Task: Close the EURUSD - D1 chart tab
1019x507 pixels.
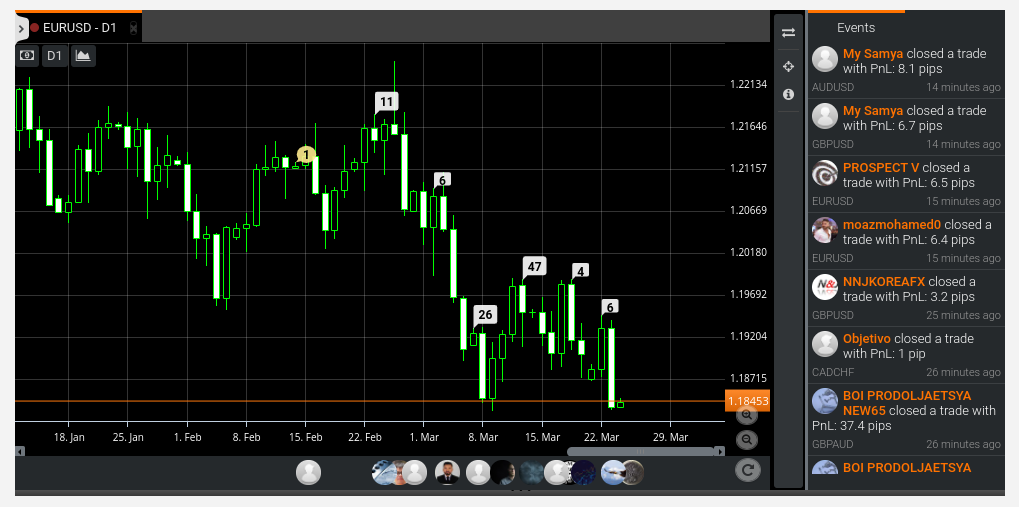Action: (x=133, y=28)
